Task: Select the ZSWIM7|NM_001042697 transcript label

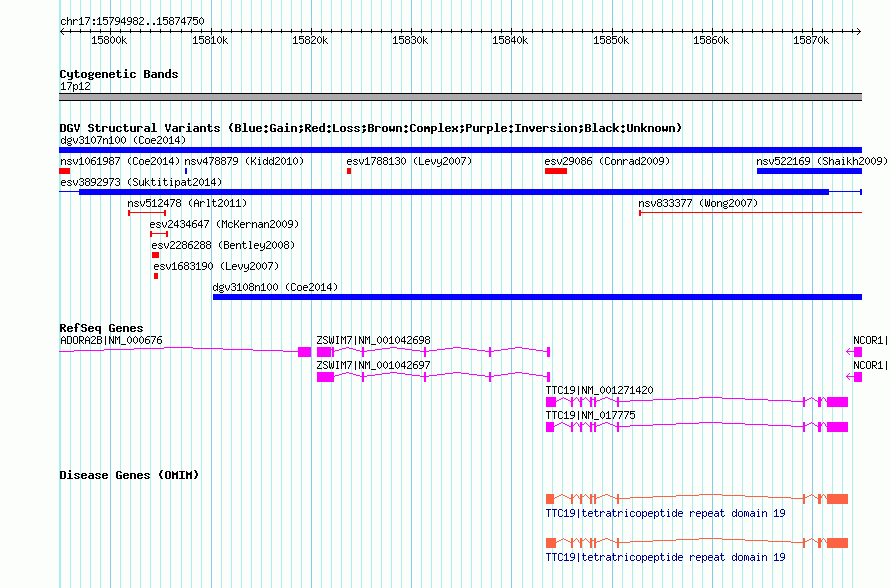Action: click(373, 366)
